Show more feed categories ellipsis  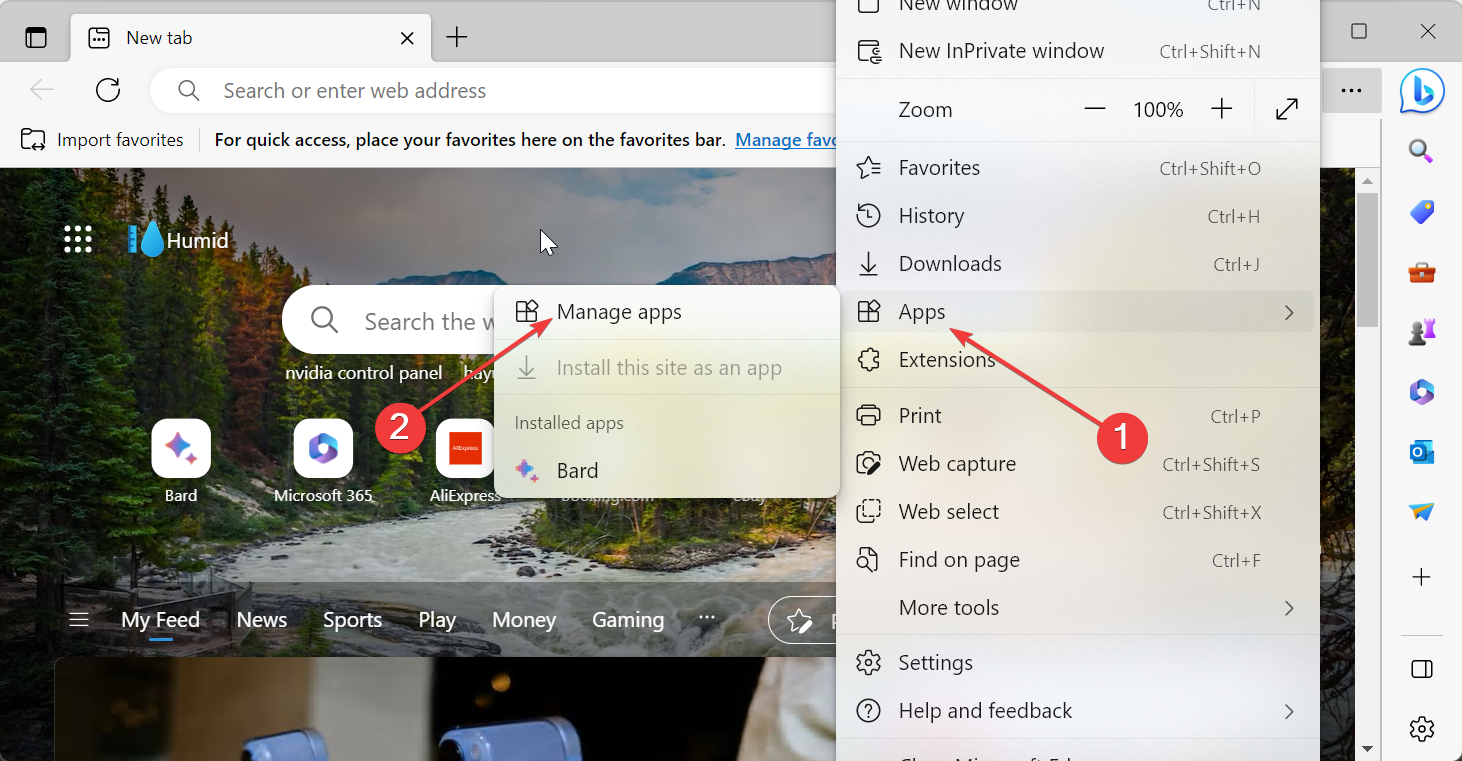pos(707,619)
